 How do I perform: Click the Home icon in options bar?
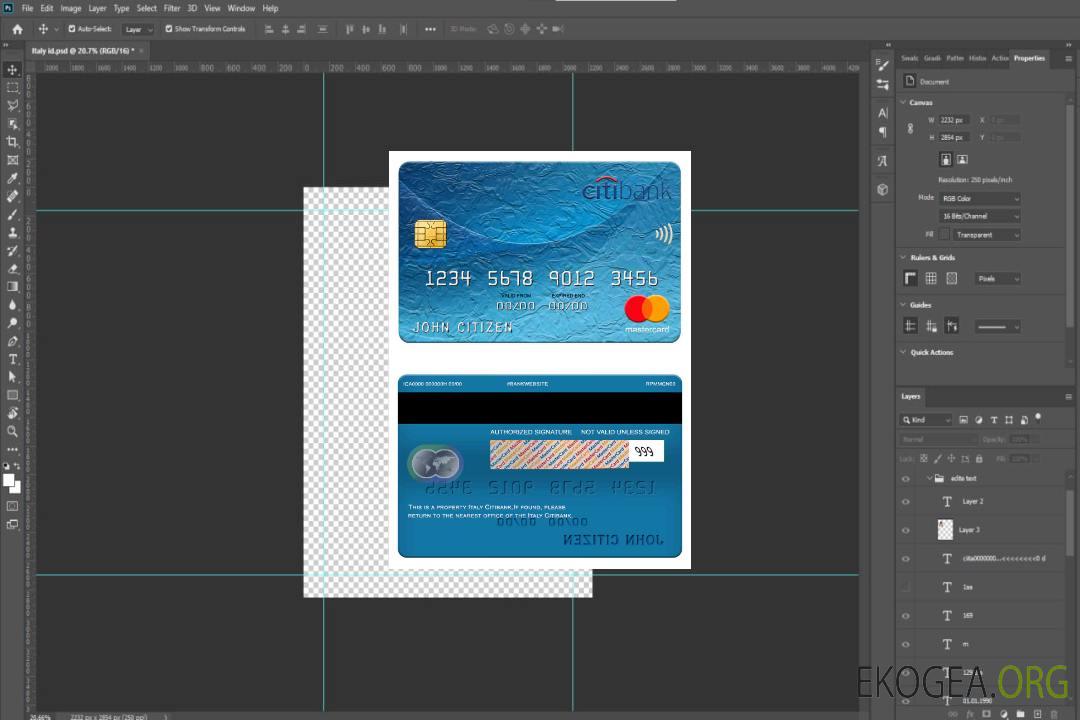tap(17, 29)
